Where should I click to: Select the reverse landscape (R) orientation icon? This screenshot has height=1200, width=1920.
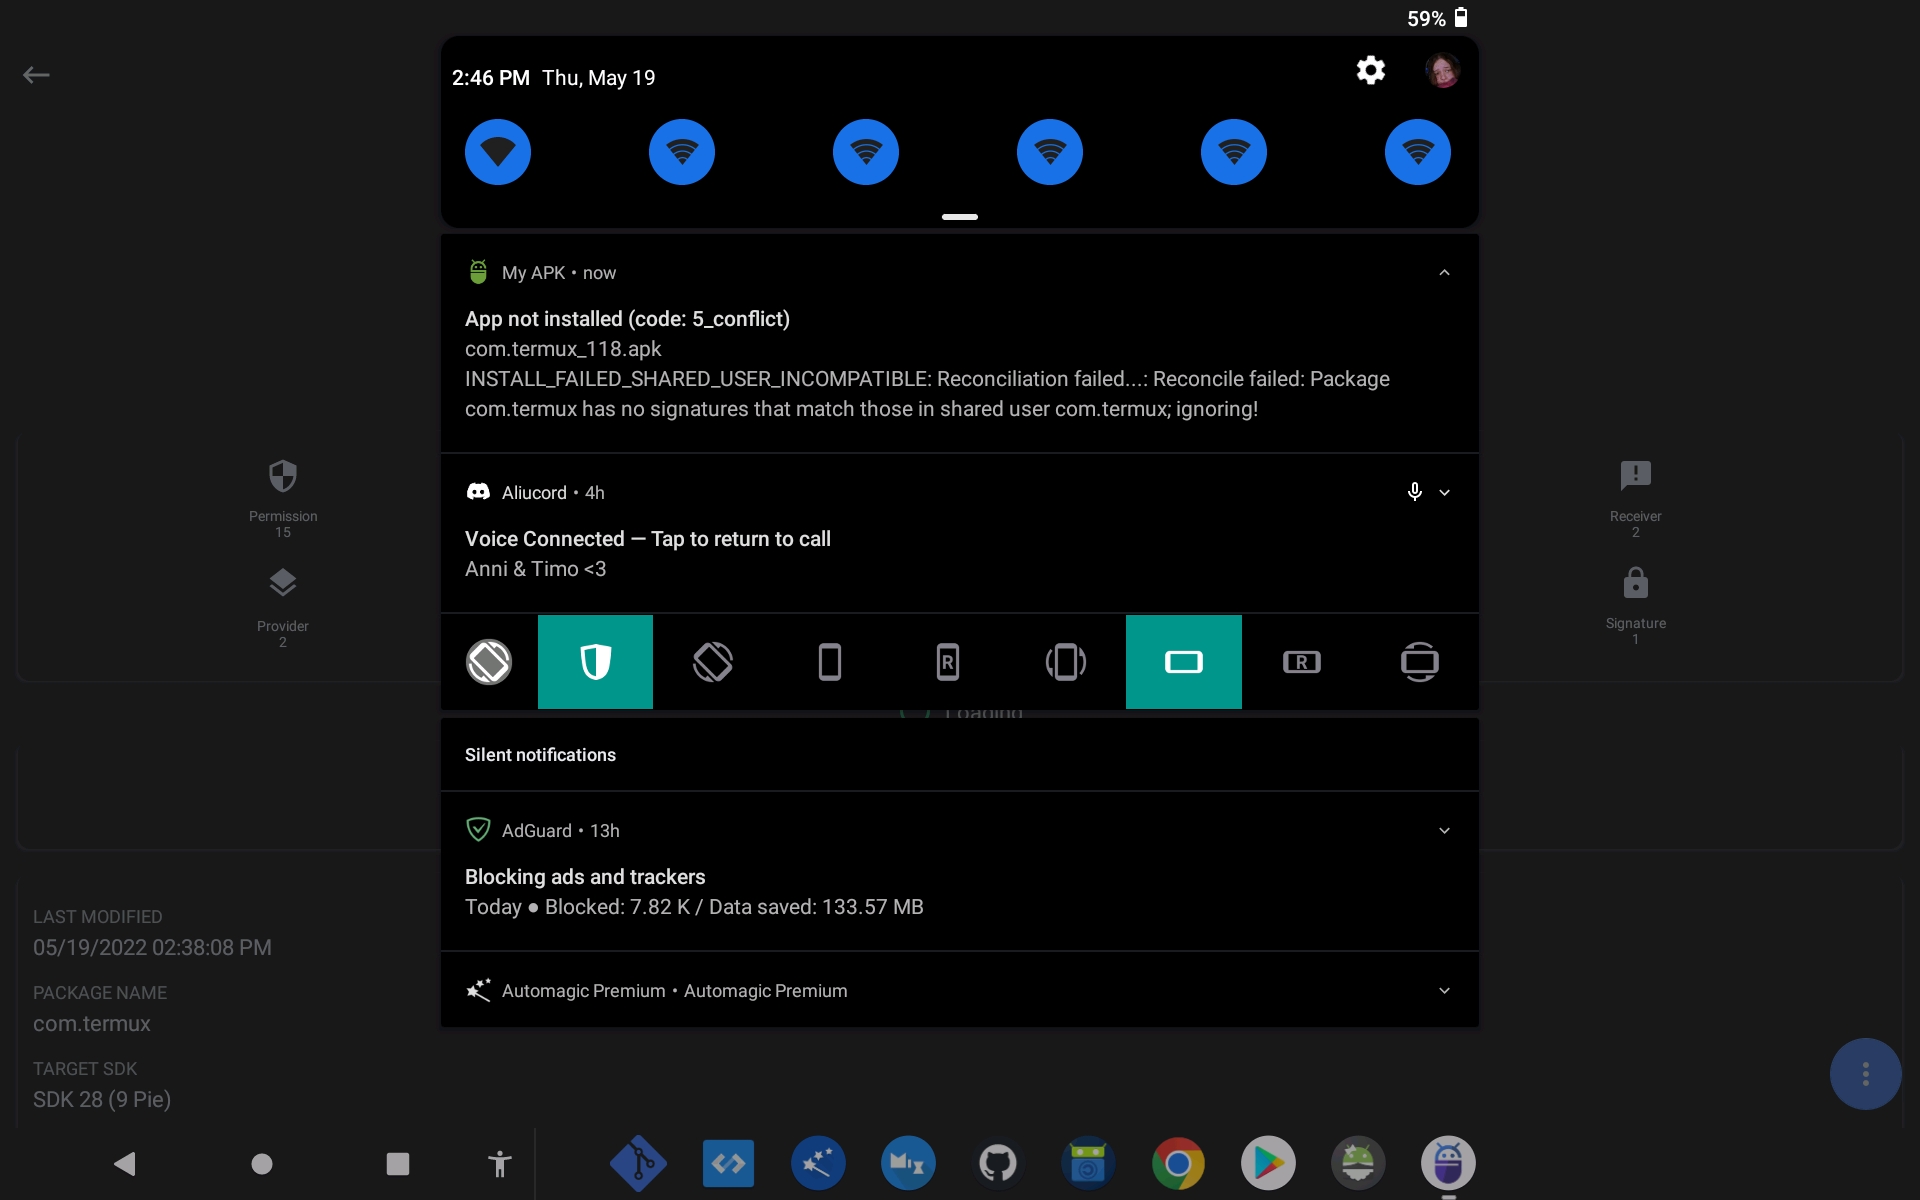(1301, 661)
